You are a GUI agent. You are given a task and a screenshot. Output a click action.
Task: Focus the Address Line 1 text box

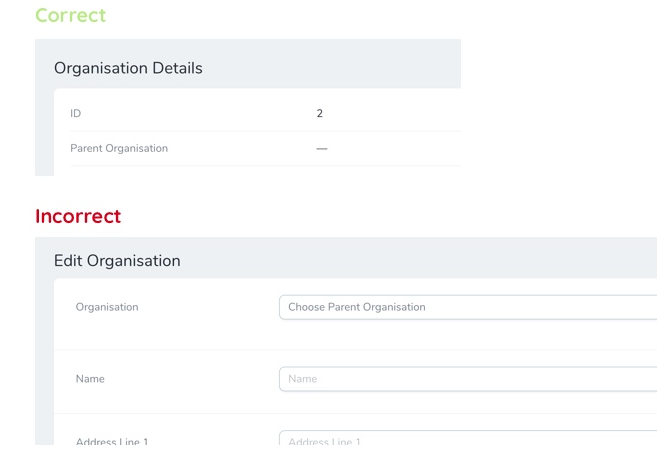(x=467, y=440)
